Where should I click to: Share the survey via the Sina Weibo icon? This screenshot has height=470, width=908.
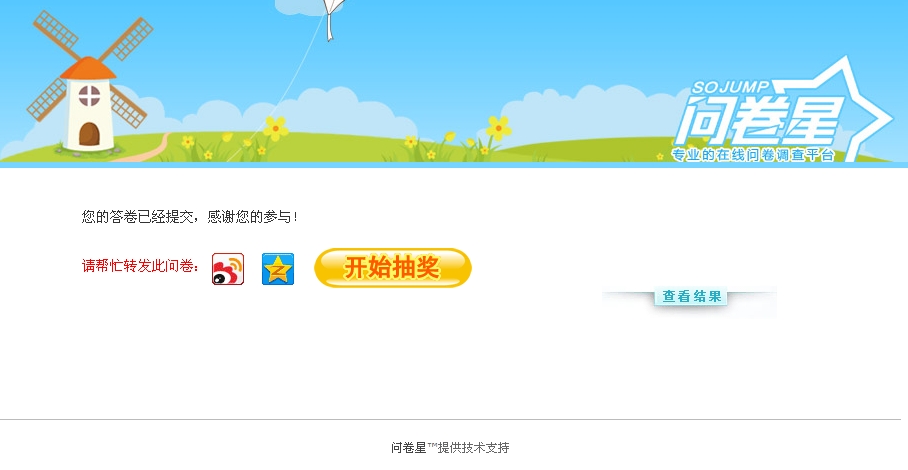pos(228,269)
